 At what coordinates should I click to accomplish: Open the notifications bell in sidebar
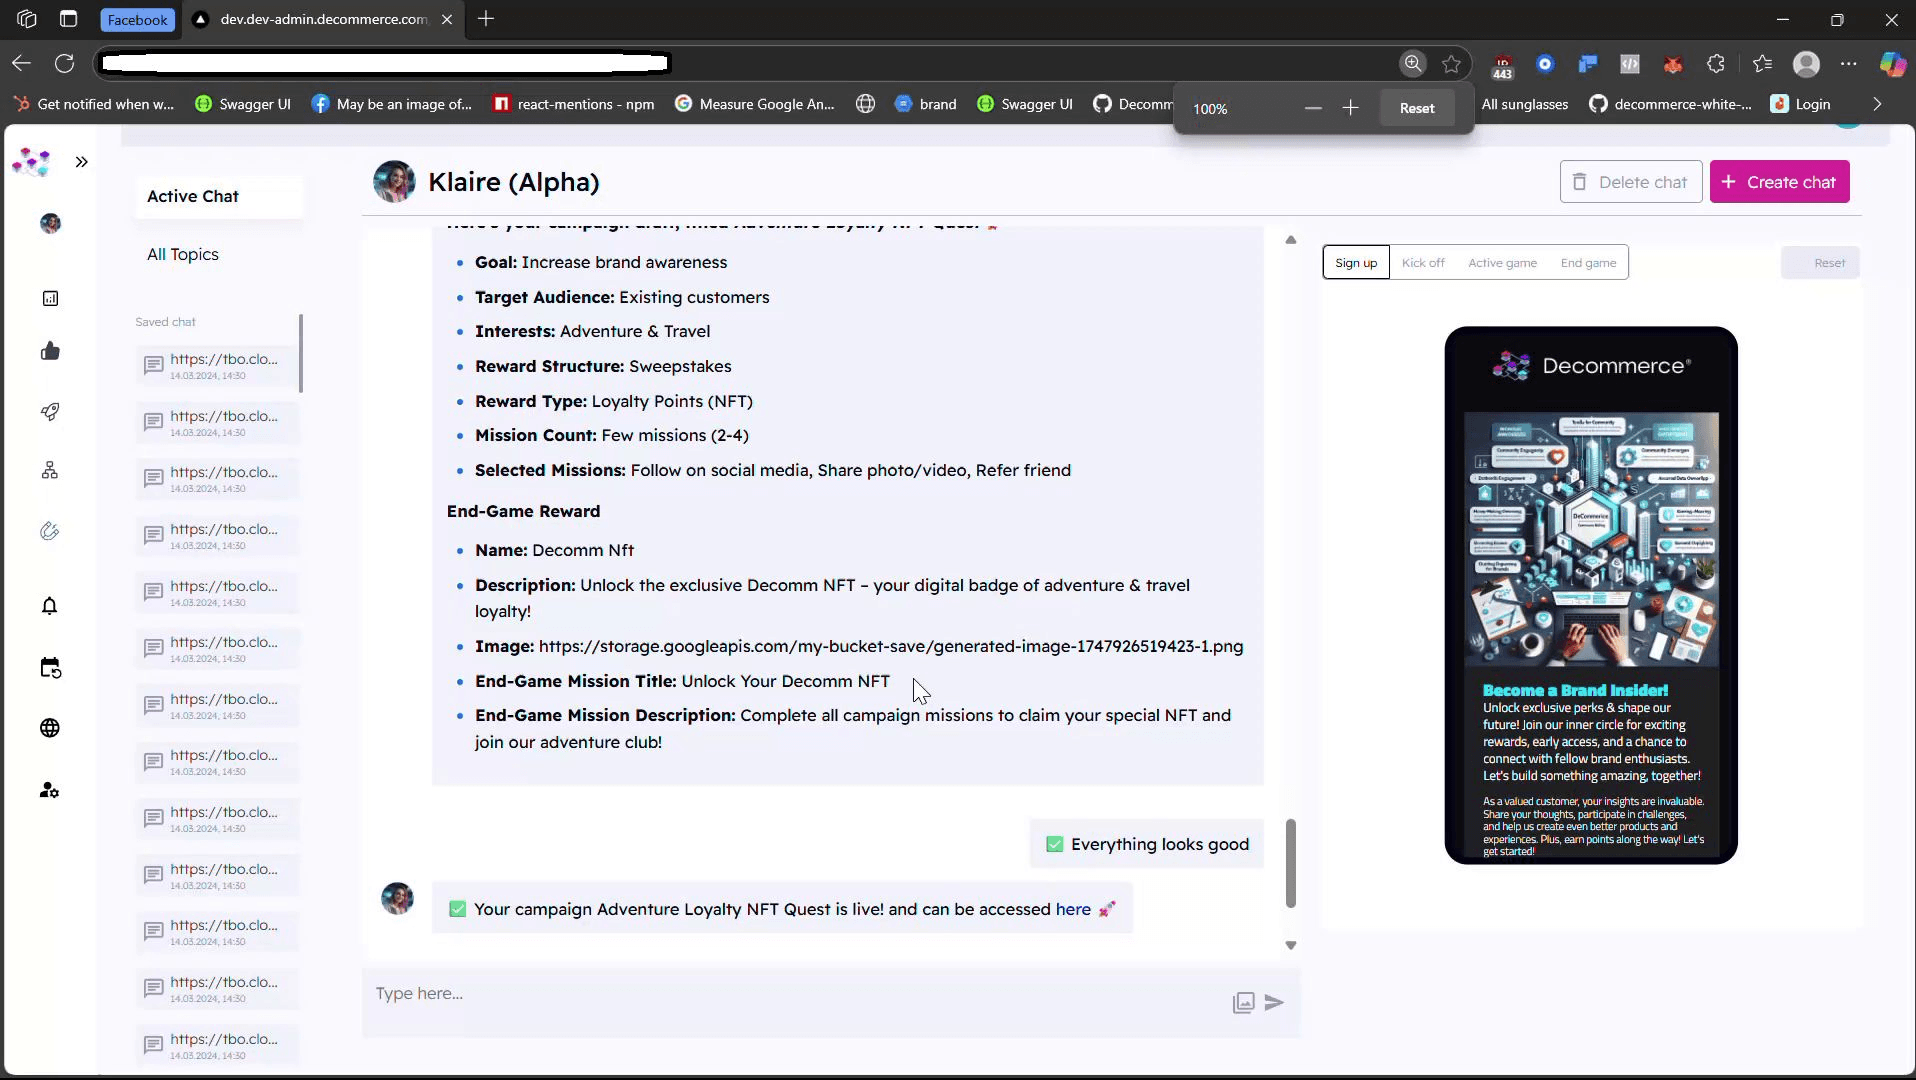coord(50,606)
